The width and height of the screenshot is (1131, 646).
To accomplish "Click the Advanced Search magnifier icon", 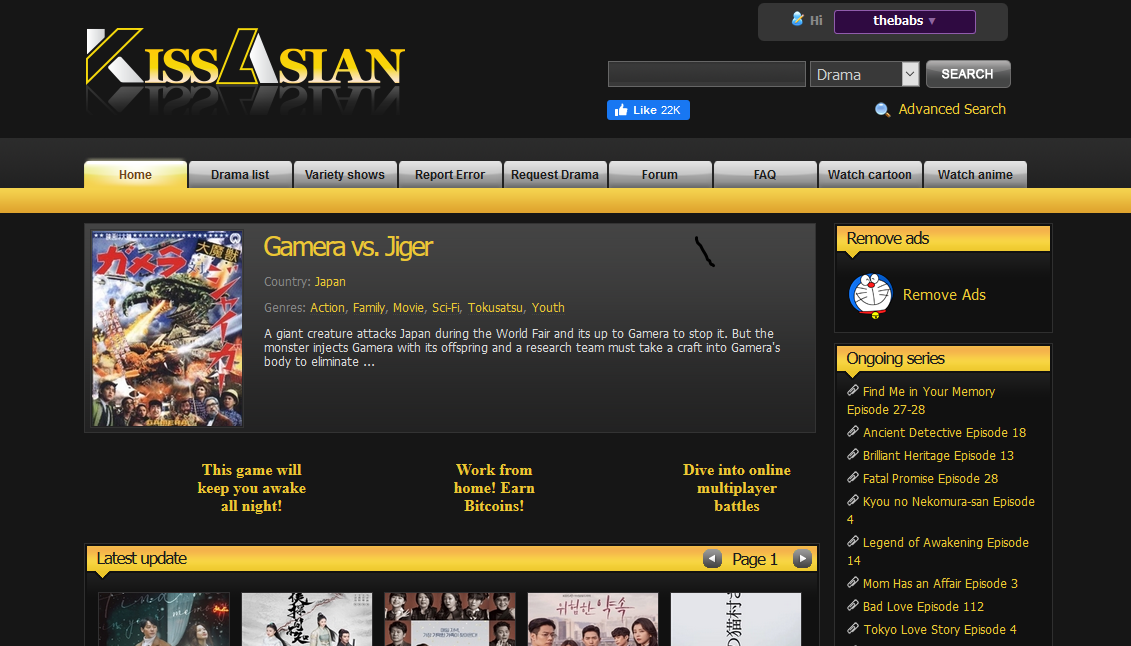I will pos(882,110).
